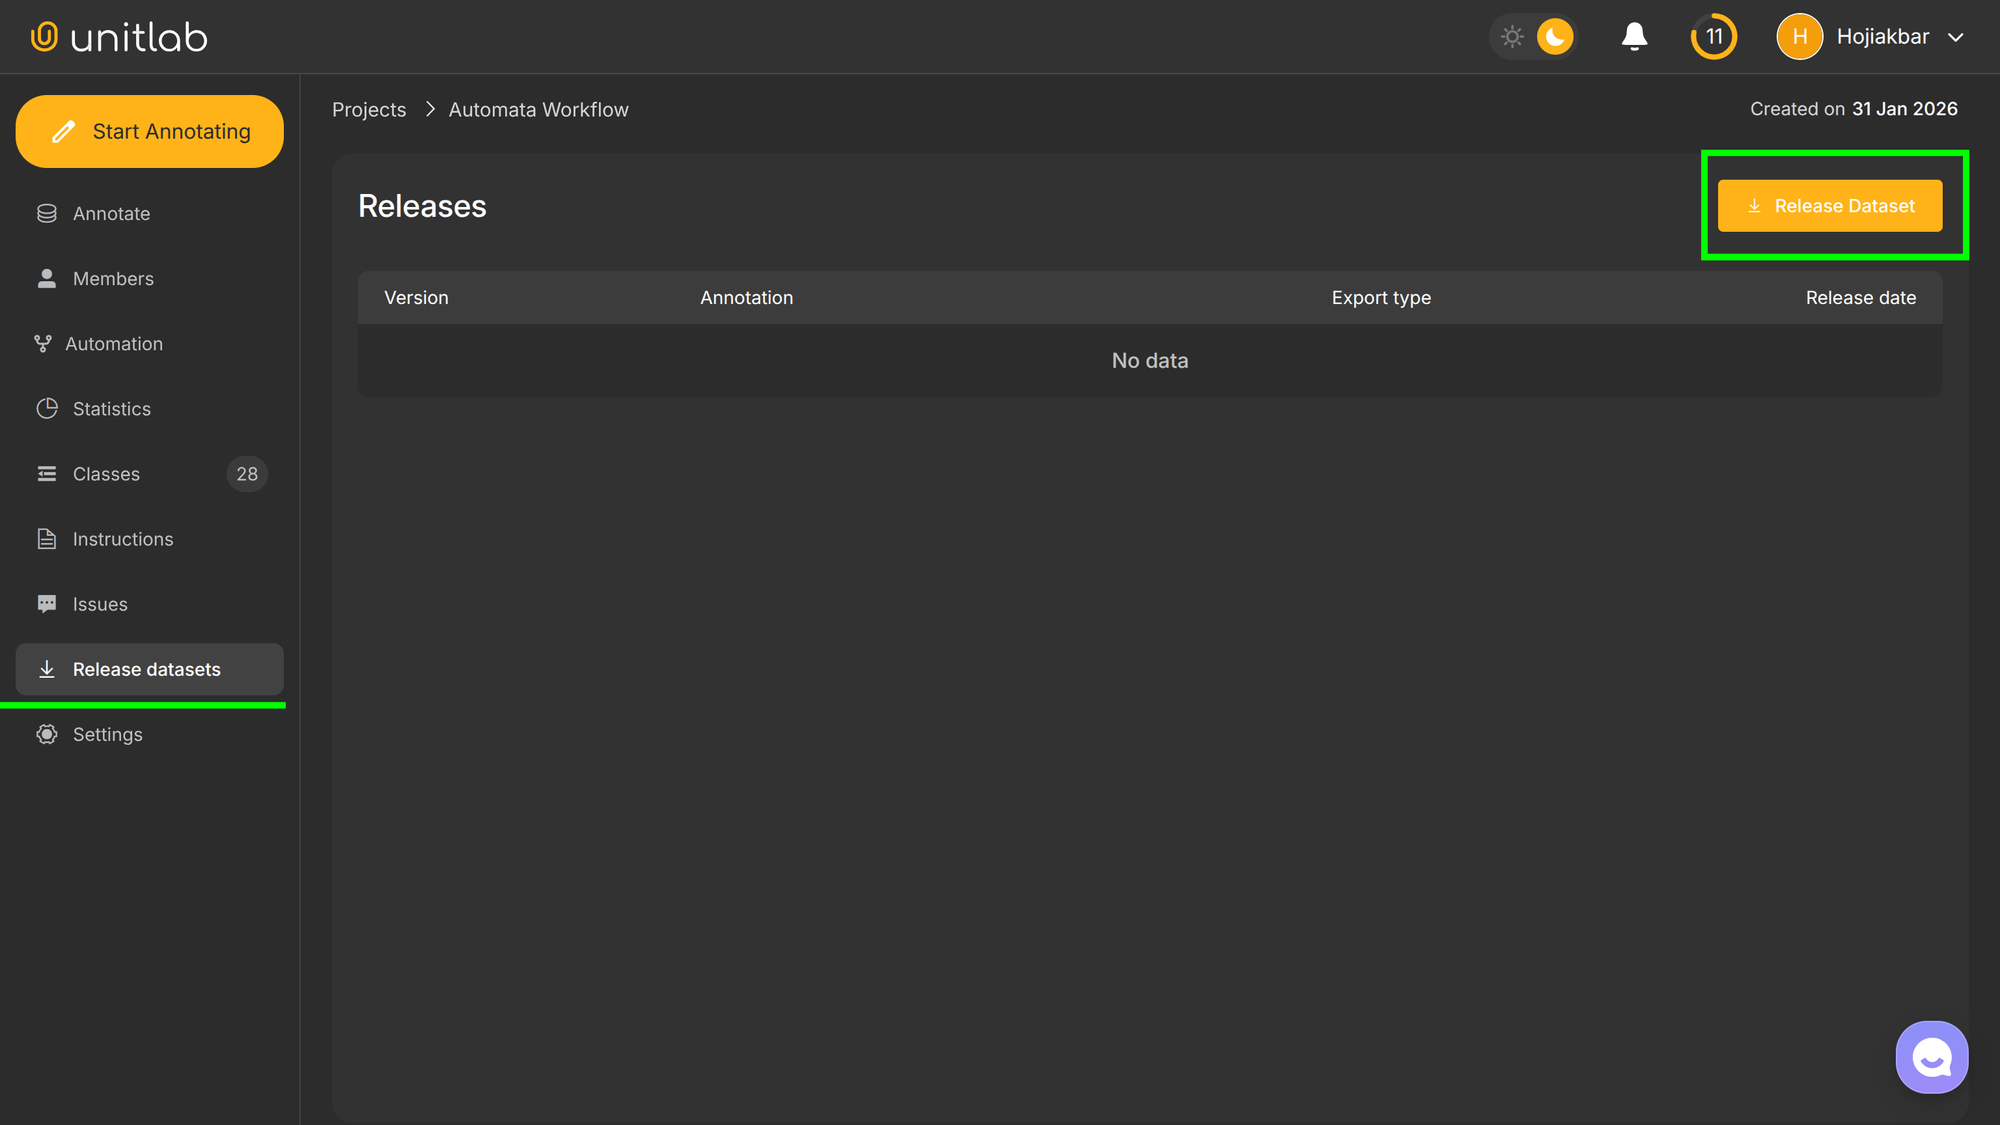Open the Classes list

[x=106, y=473]
